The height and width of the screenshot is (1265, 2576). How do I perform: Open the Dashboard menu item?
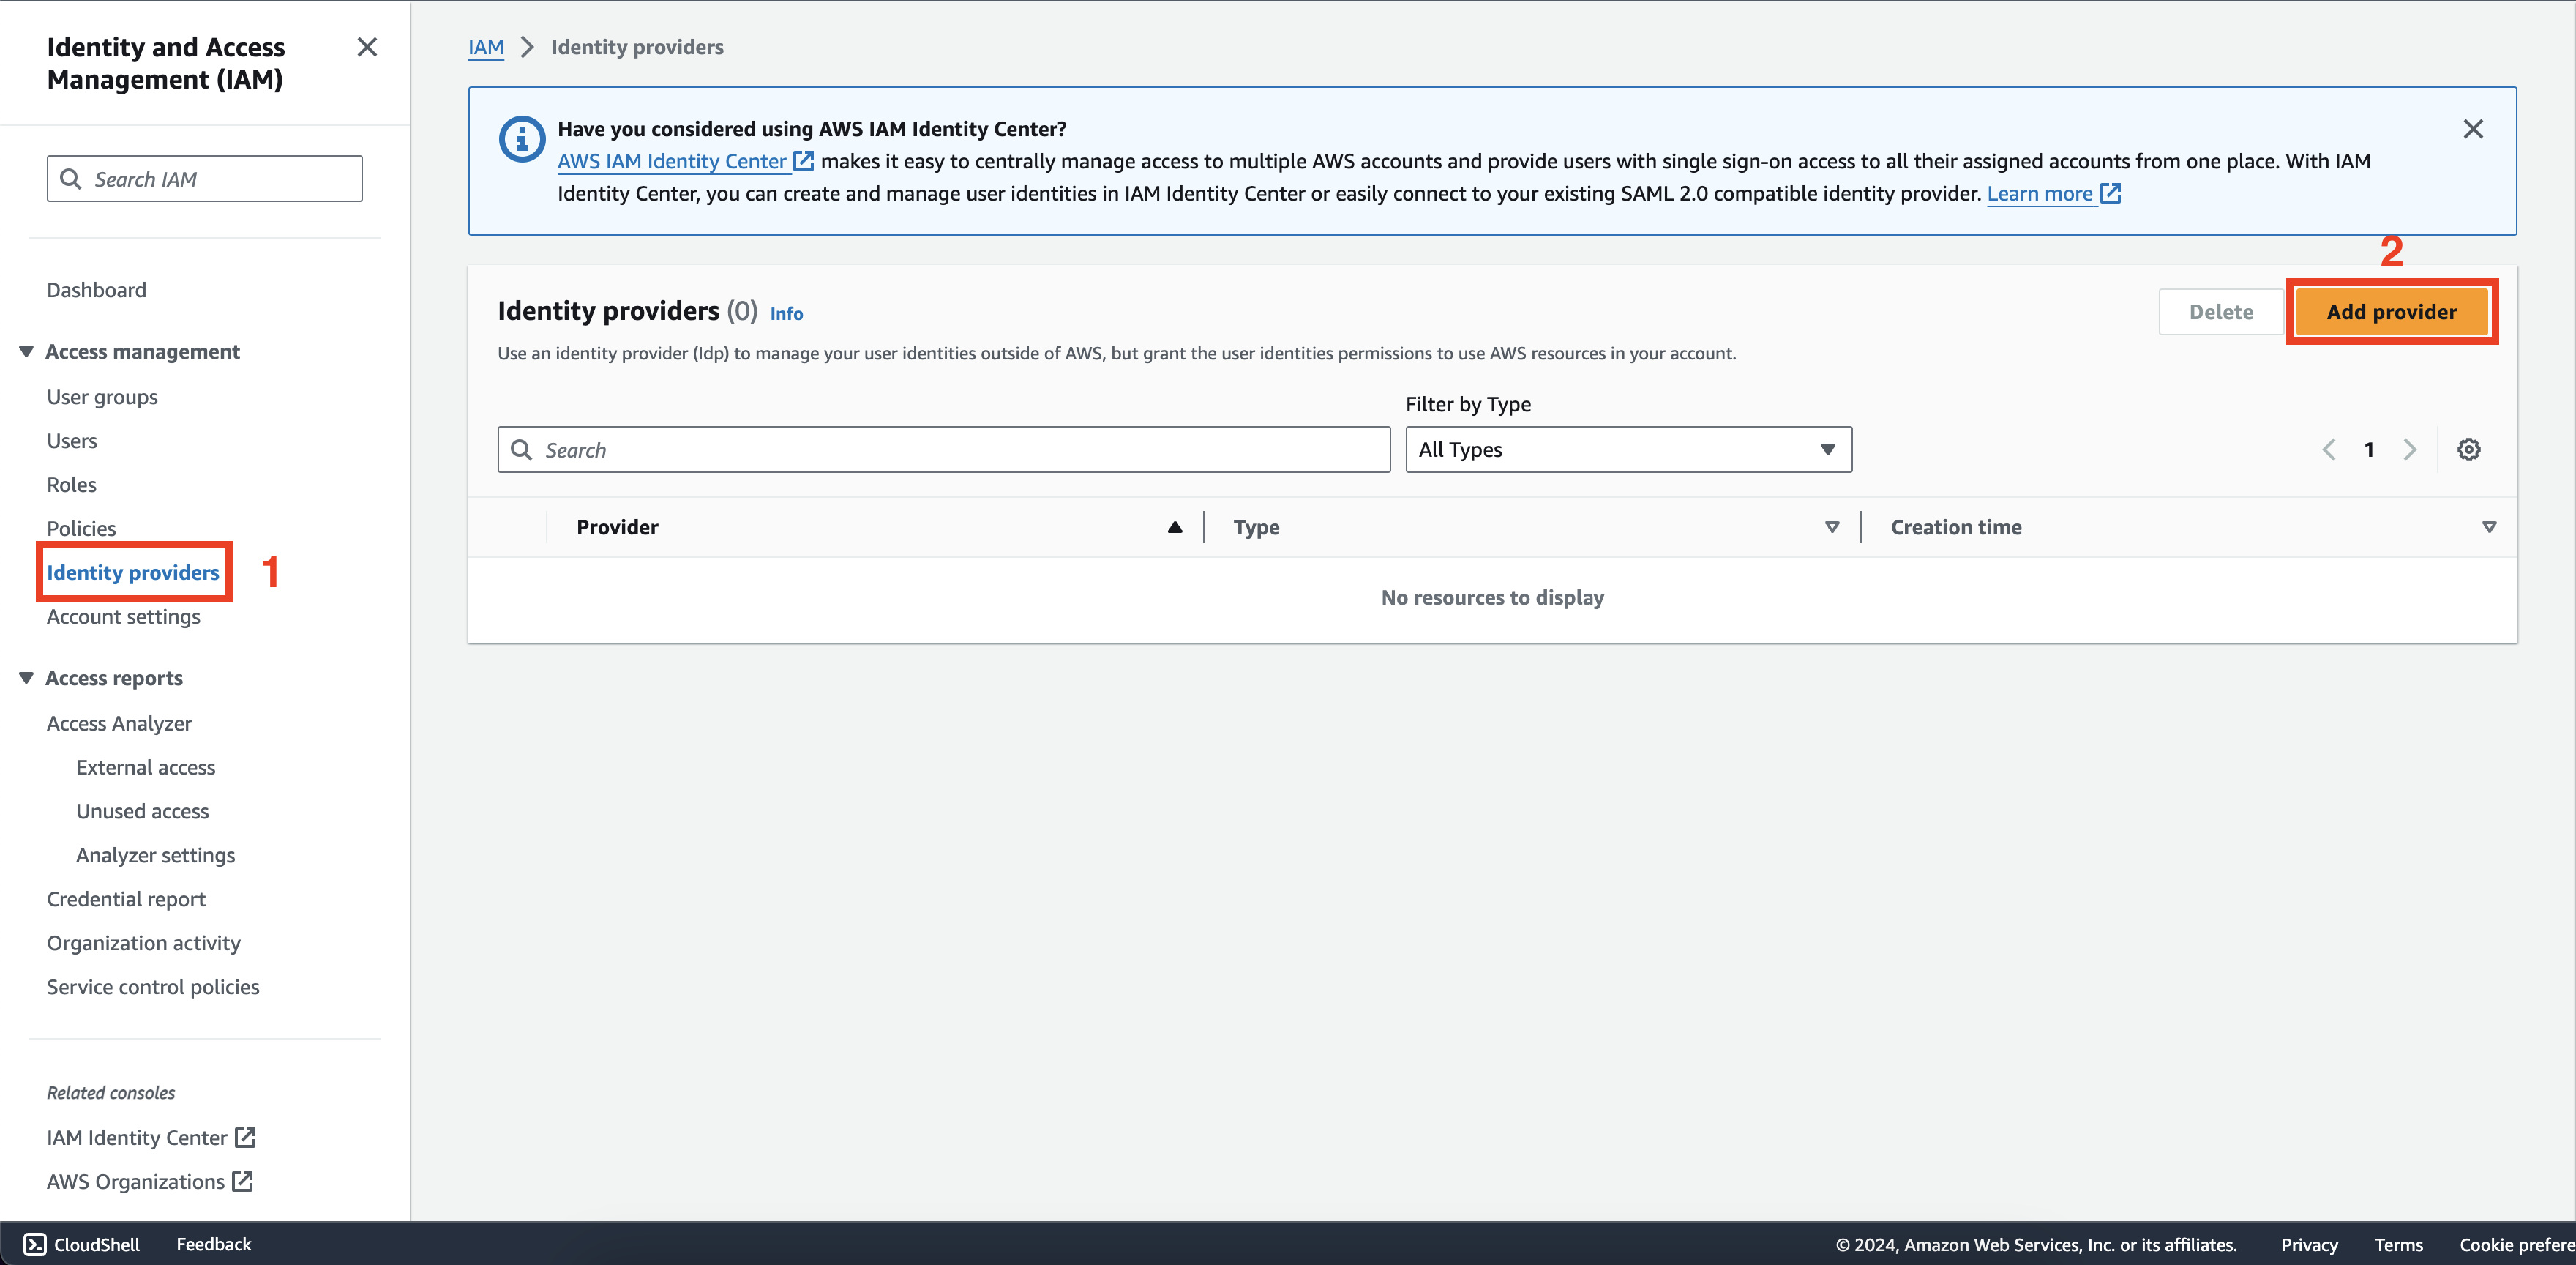point(95,289)
